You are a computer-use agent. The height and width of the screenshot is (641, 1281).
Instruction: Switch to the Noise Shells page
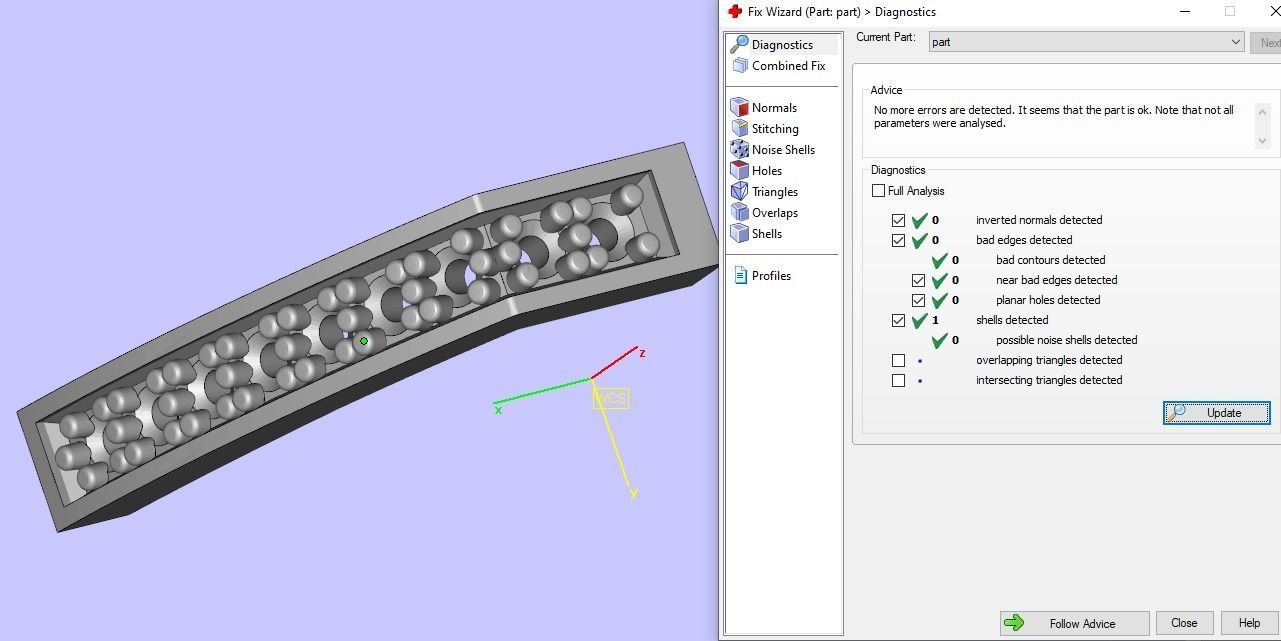[x=783, y=149]
